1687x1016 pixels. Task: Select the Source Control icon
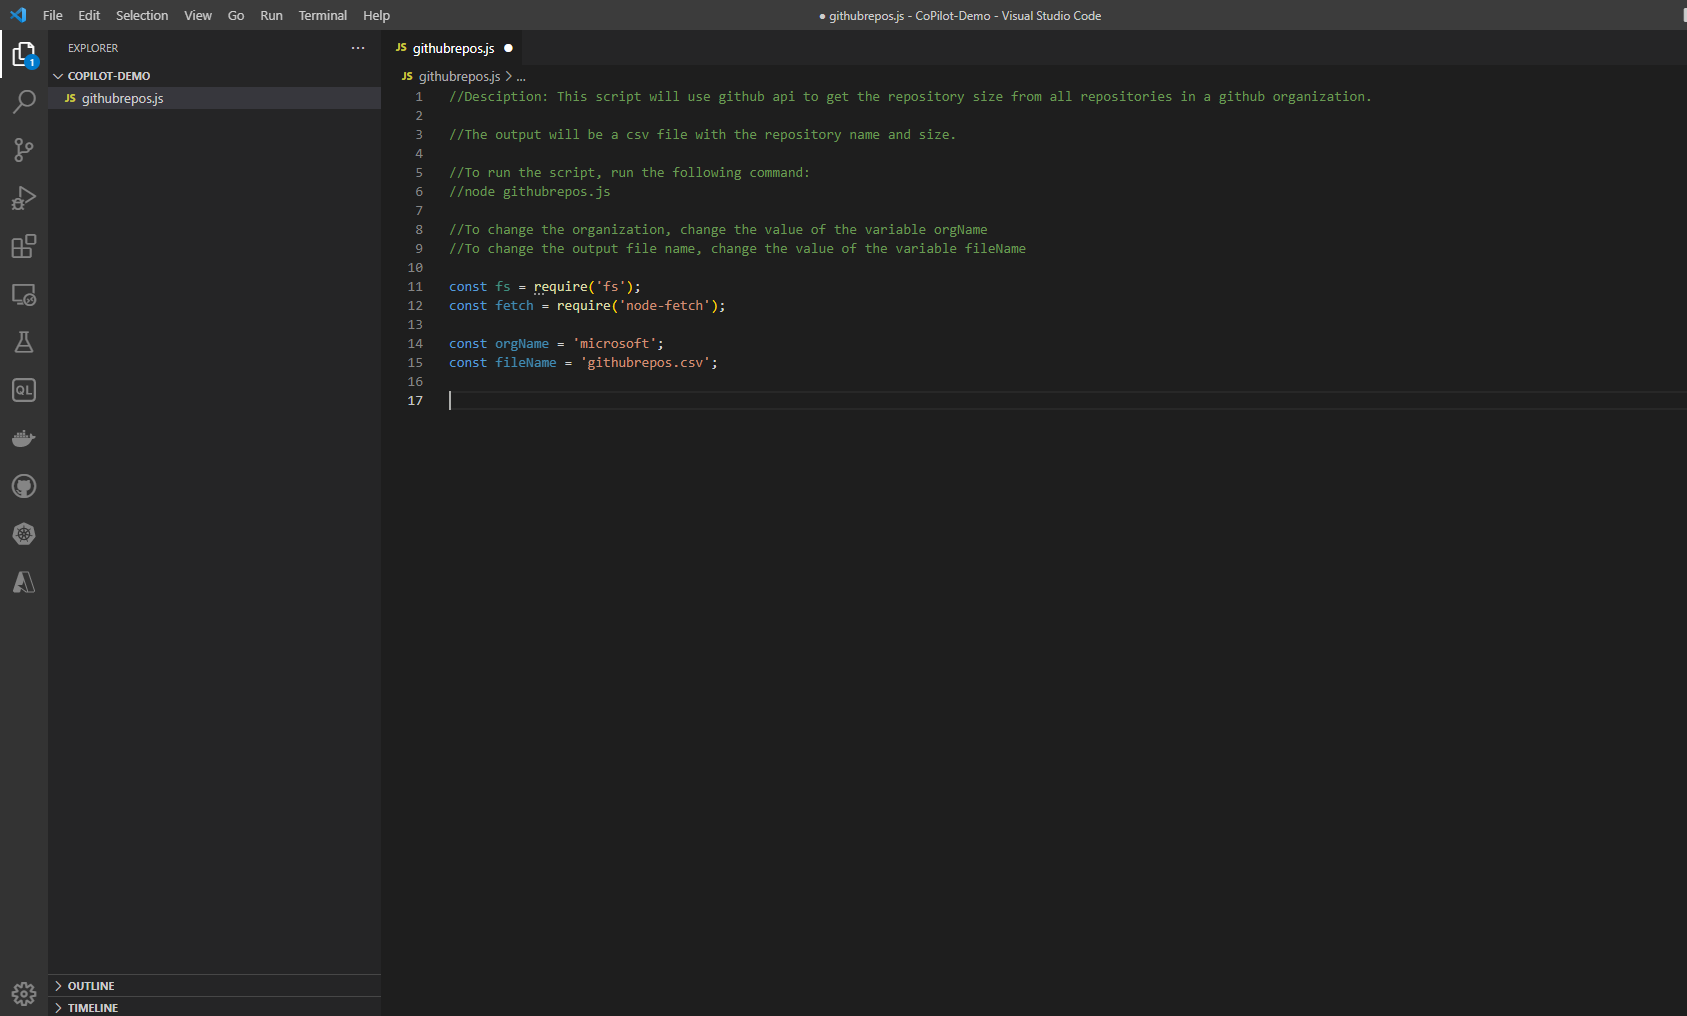pos(24,150)
